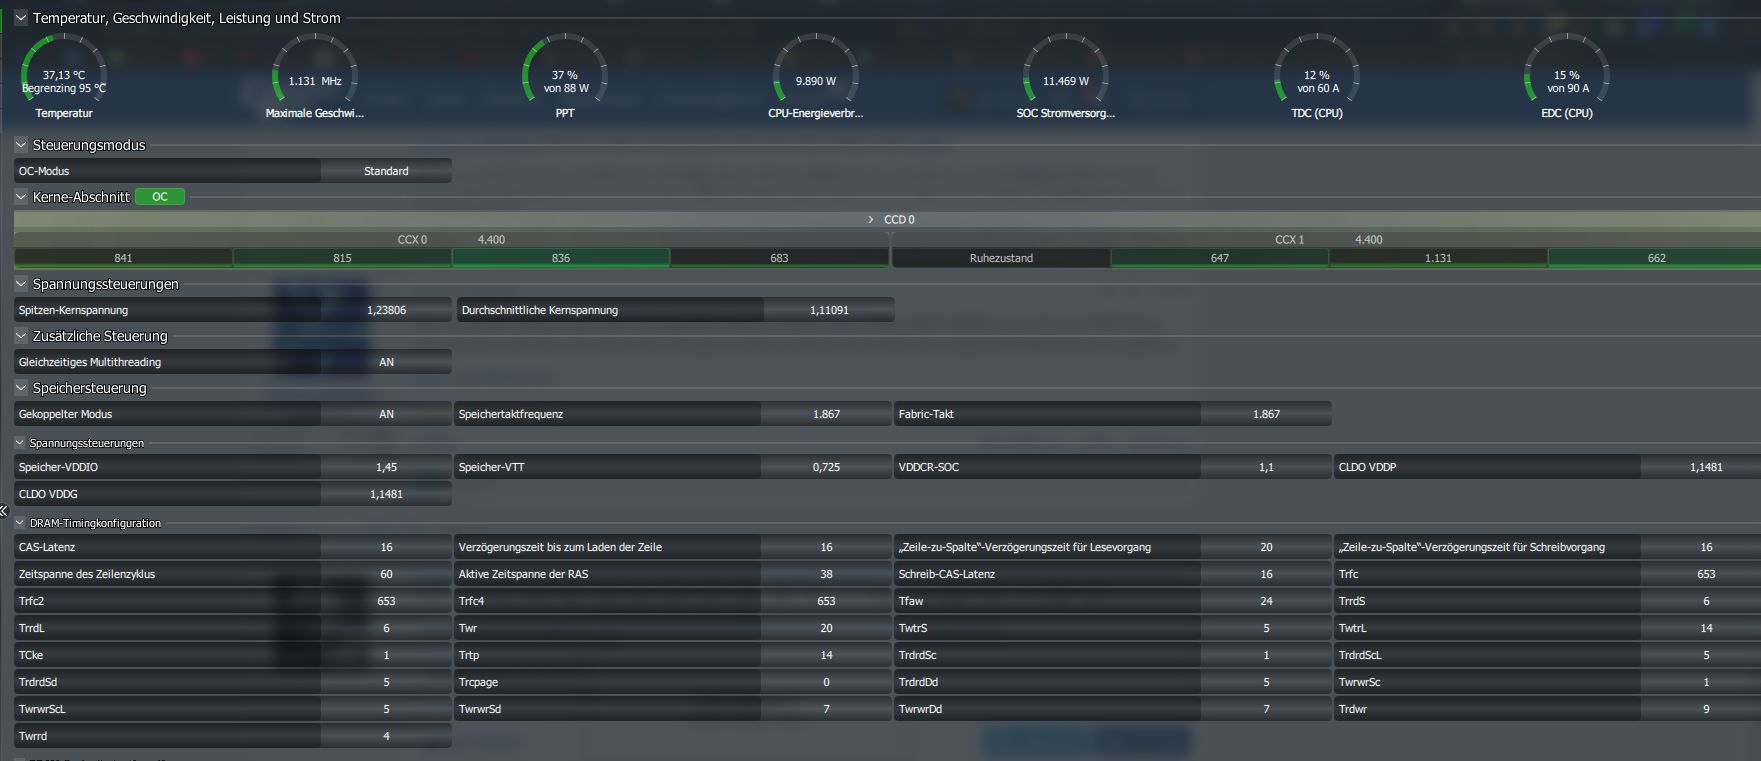Click Speicher-VDDIO value 1,45
The height and width of the screenshot is (761, 1761).
pos(386,467)
